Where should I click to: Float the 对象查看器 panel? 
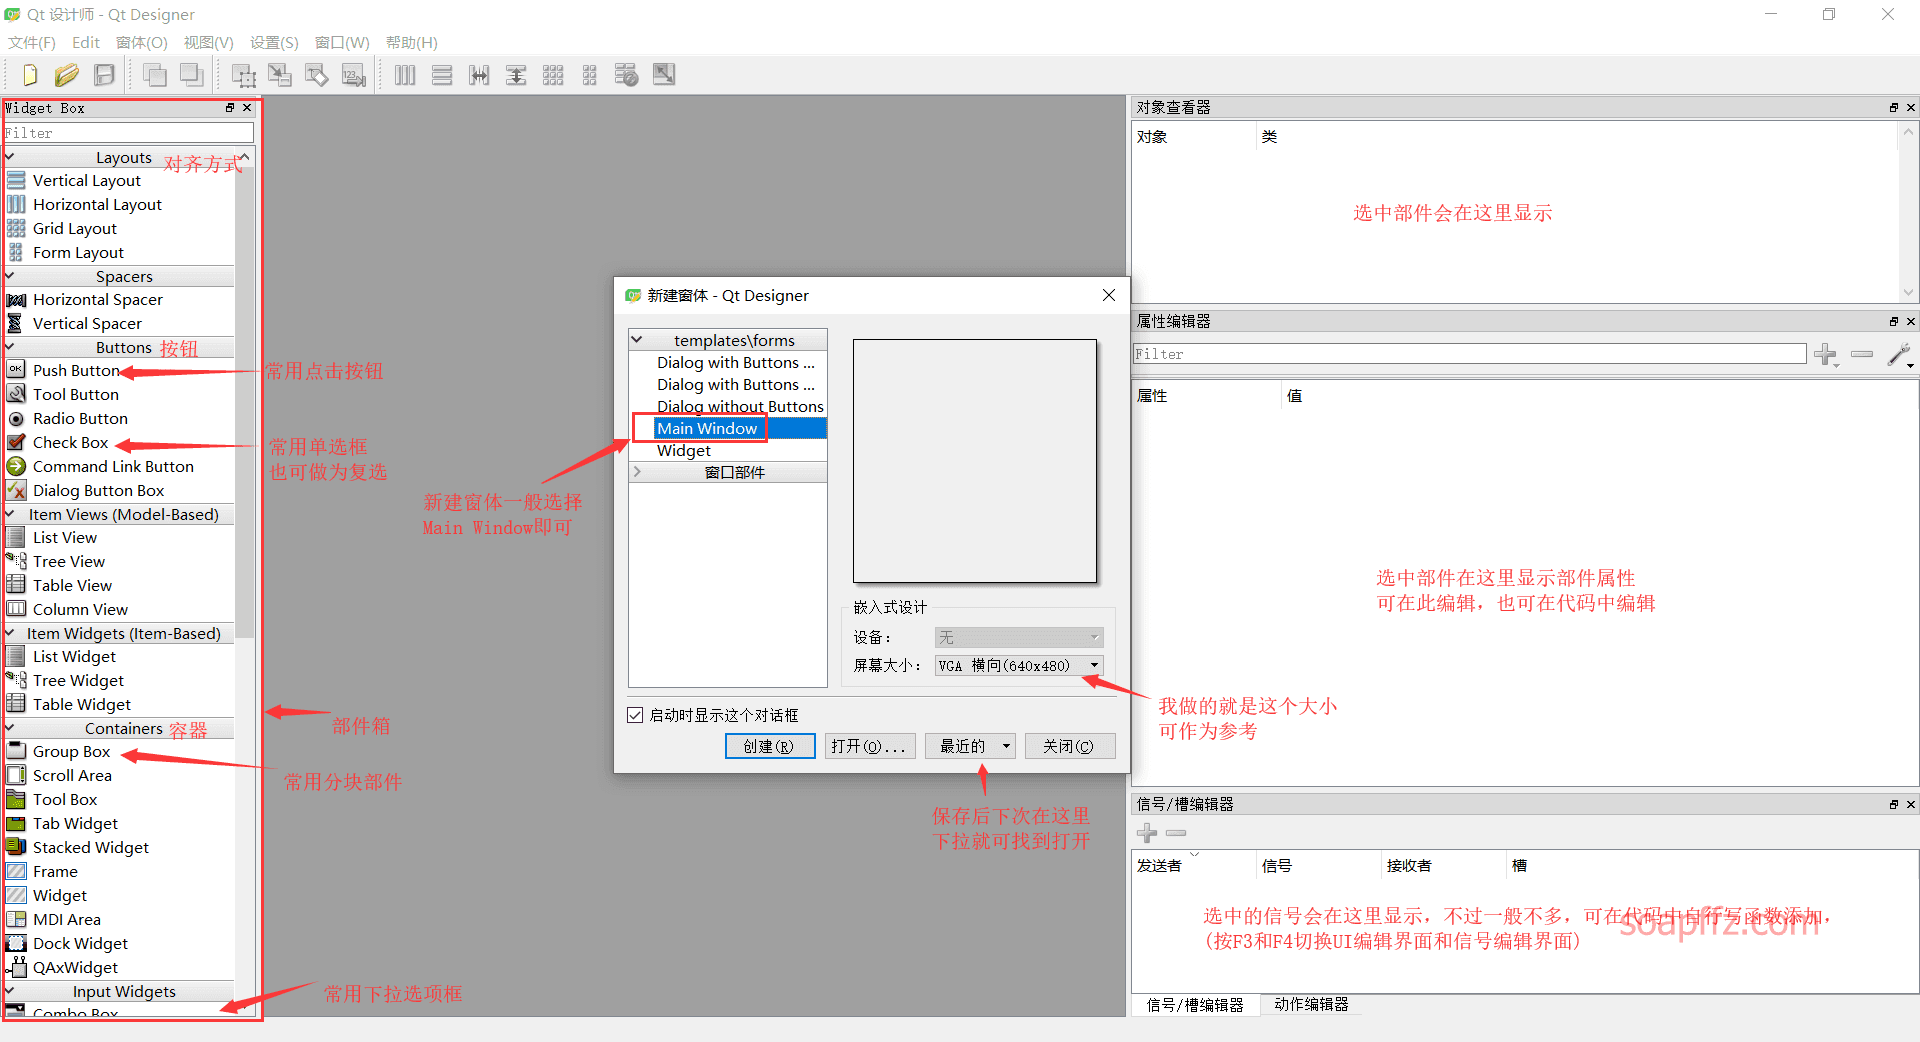1894,107
